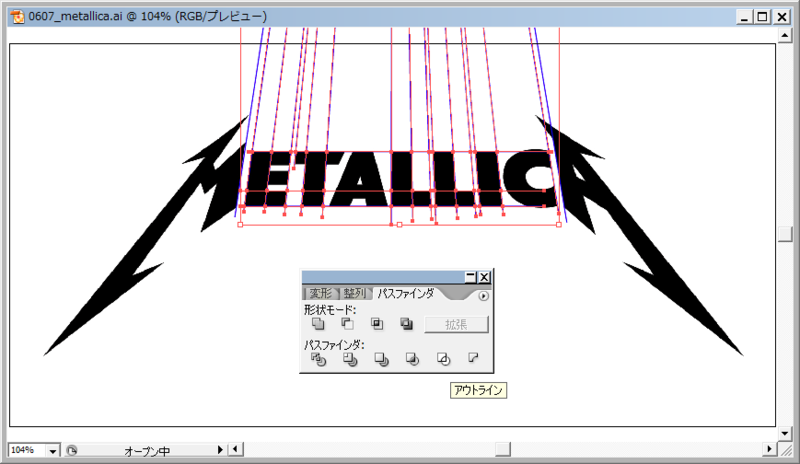Switch to the 整列 tab
This screenshot has width=800, height=464.
coord(354,294)
